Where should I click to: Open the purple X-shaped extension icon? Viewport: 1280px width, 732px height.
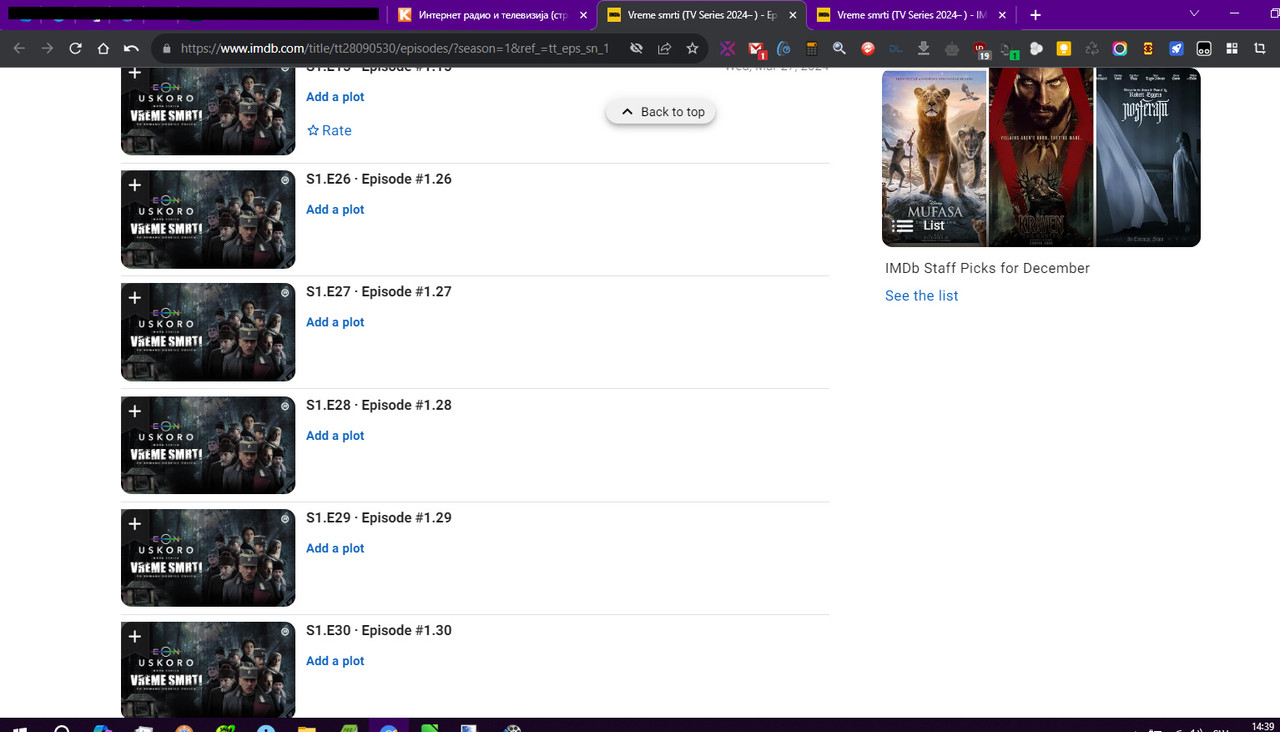click(x=728, y=48)
